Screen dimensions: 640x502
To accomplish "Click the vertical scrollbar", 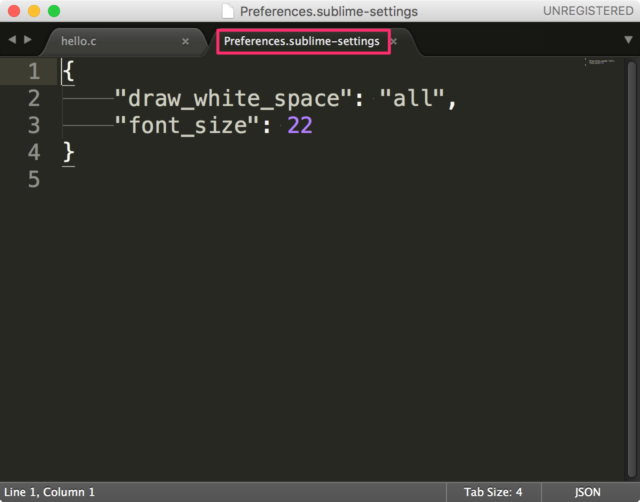I will pyautogui.click(x=632, y=269).
